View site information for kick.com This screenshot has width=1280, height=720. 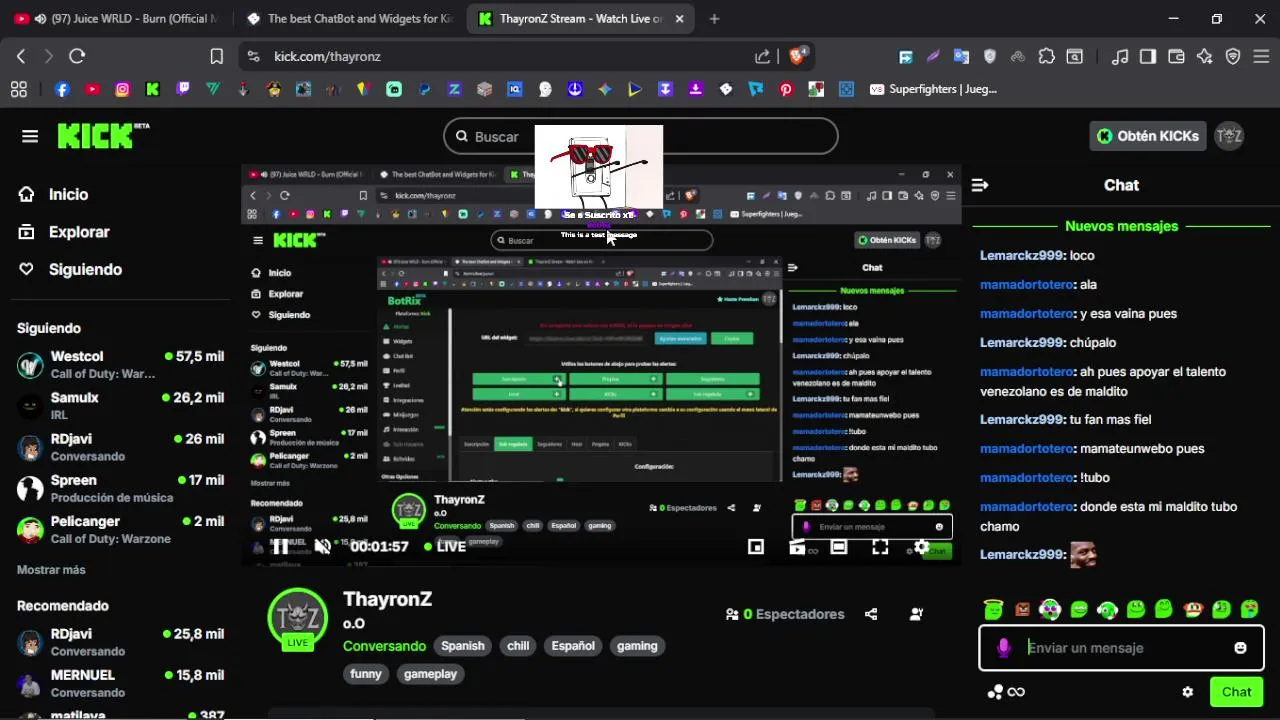(253, 57)
